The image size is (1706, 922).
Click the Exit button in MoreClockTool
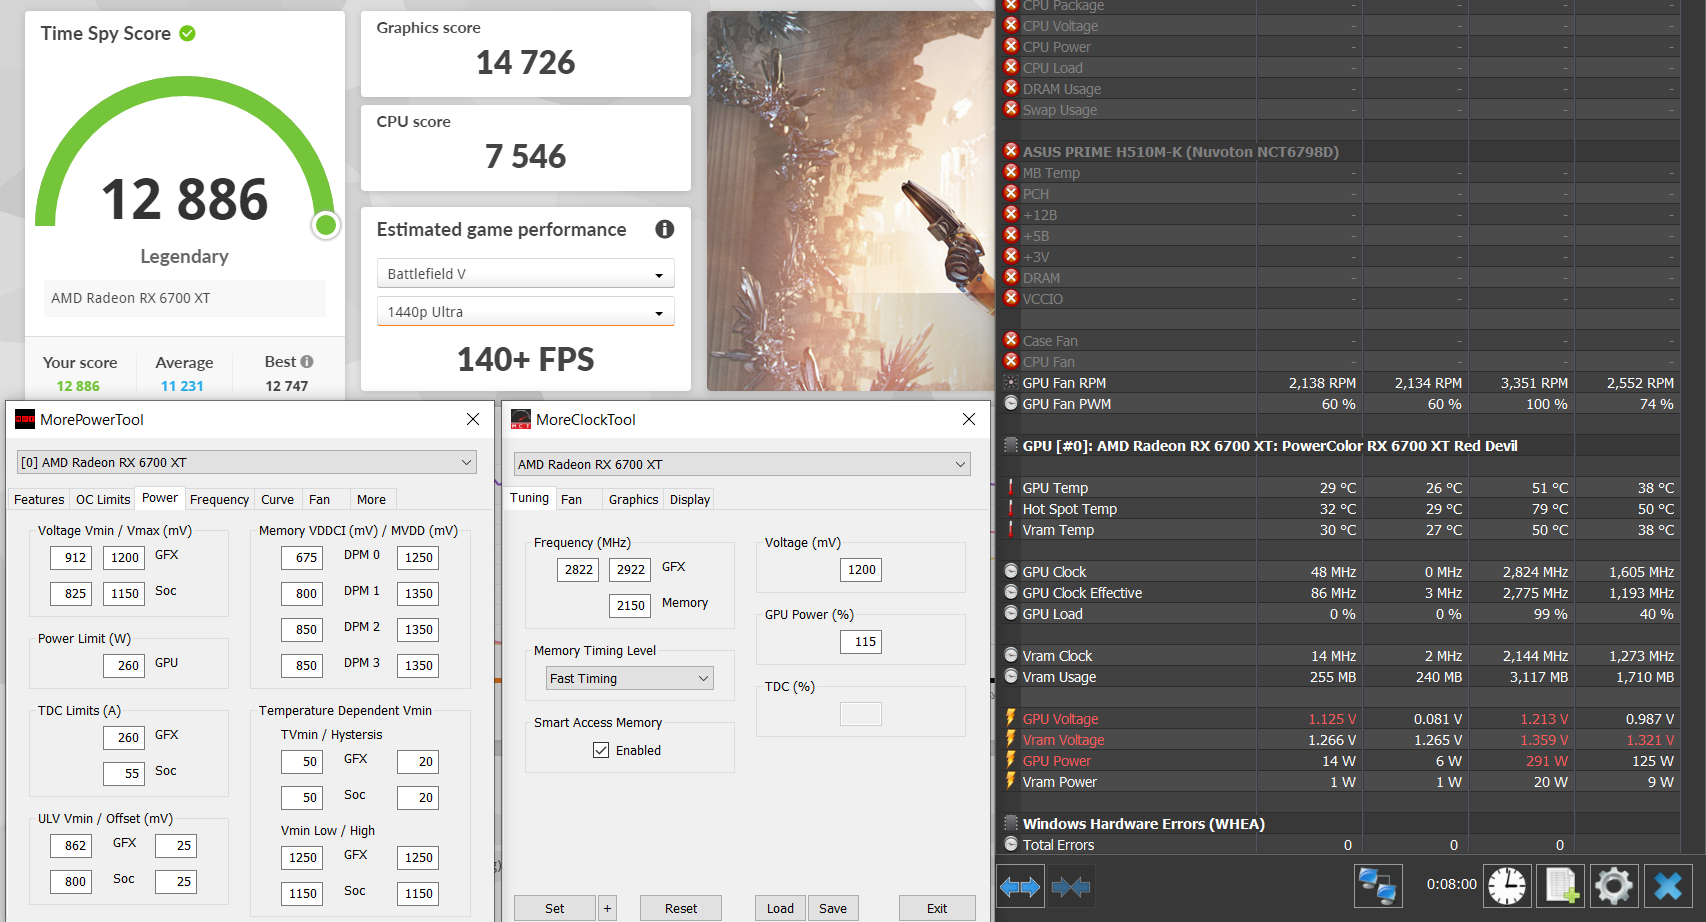click(937, 908)
